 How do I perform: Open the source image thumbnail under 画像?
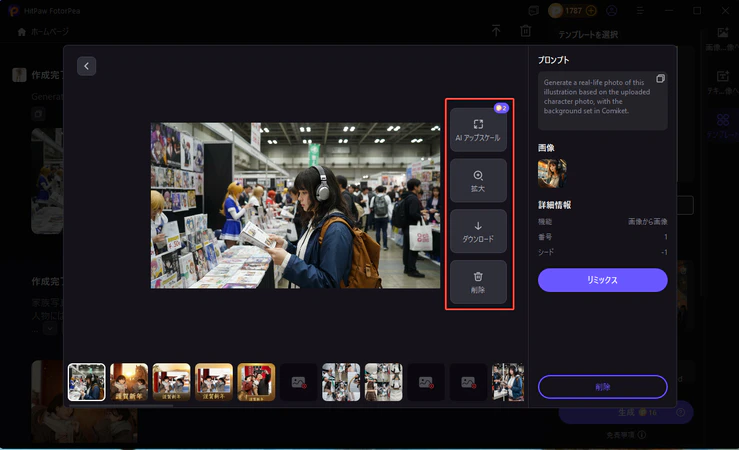pos(552,173)
